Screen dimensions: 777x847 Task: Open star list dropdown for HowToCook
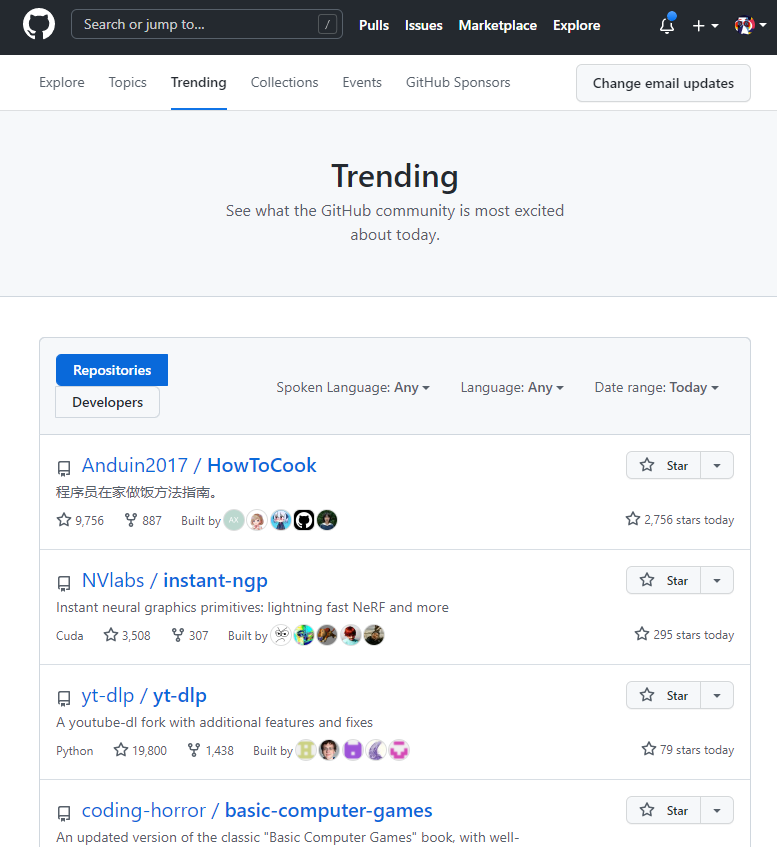(x=717, y=465)
